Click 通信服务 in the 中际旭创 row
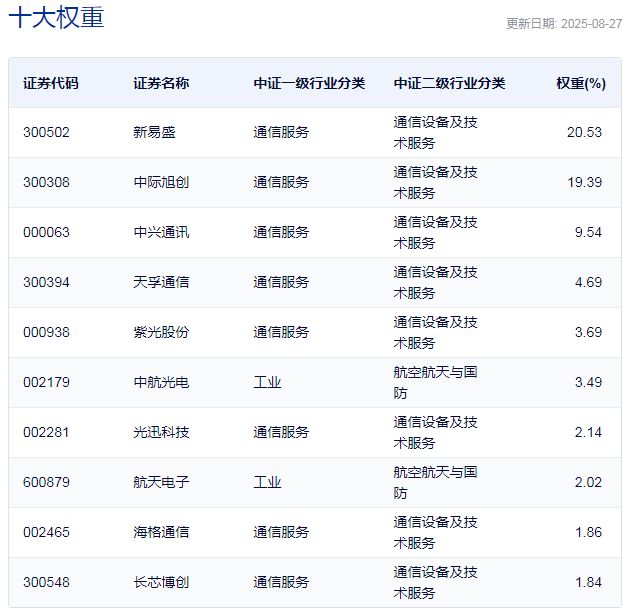 pyautogui.click(x=281, y=182)
